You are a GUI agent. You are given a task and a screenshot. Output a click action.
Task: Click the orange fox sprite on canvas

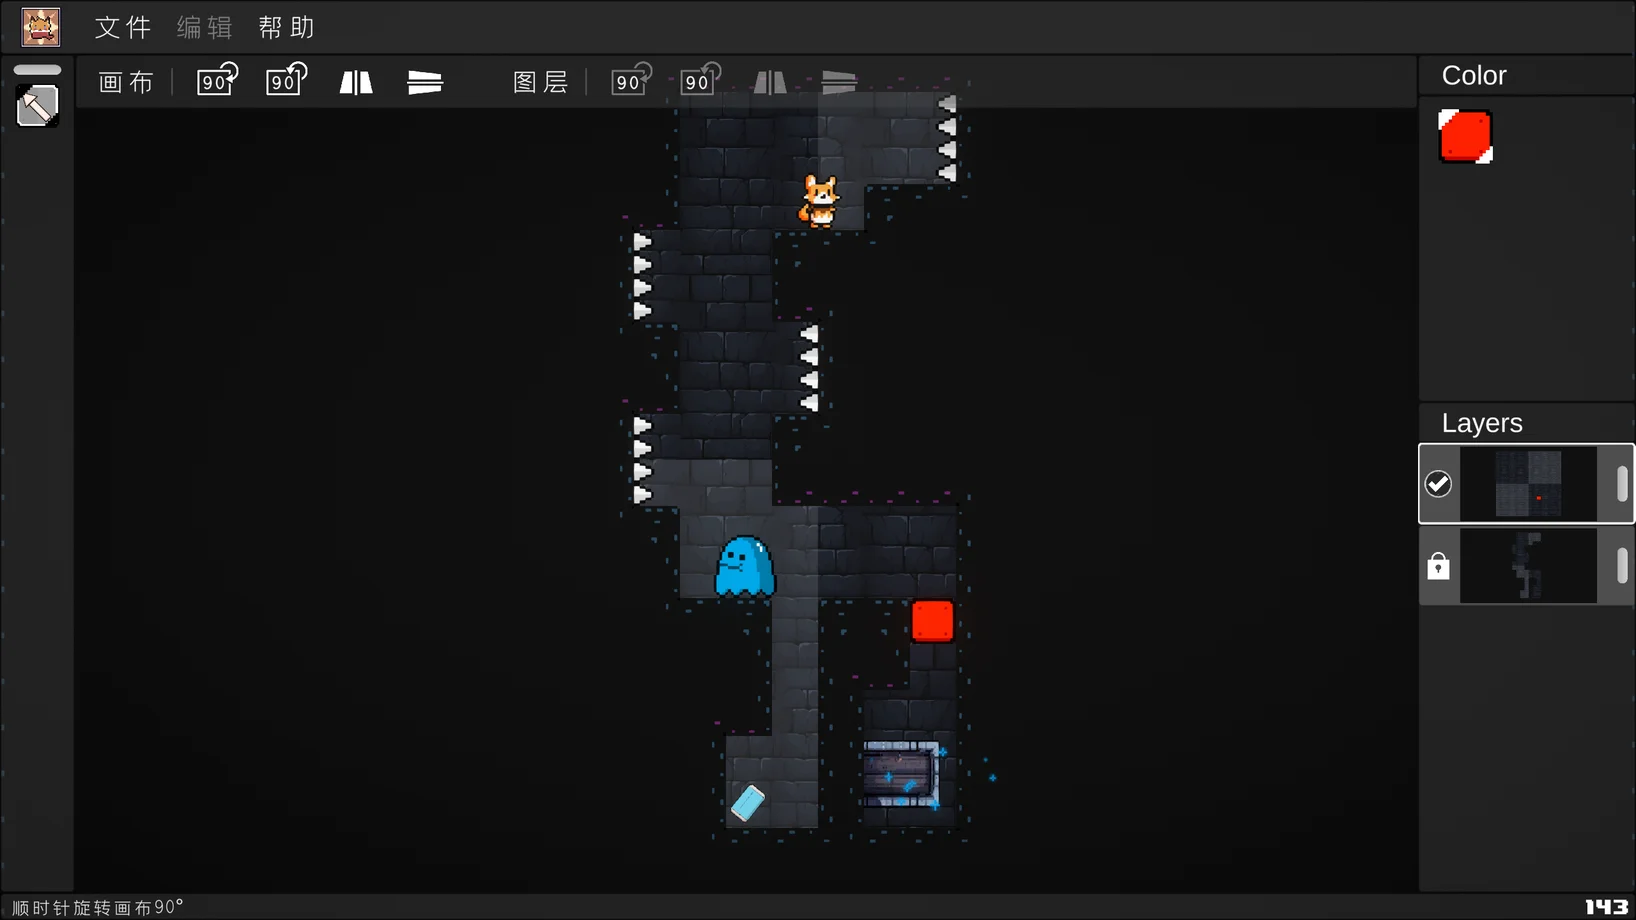820,202
